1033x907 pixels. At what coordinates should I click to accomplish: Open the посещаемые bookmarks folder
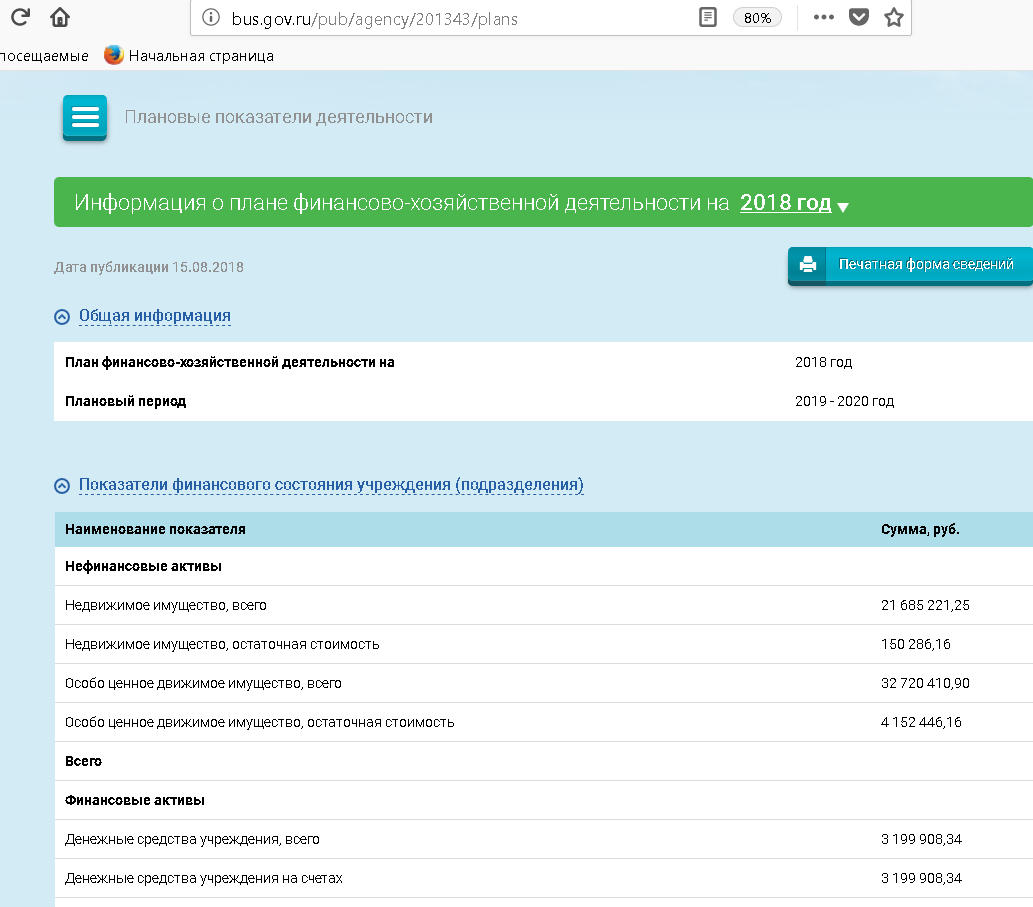click(x=44, y=56)
